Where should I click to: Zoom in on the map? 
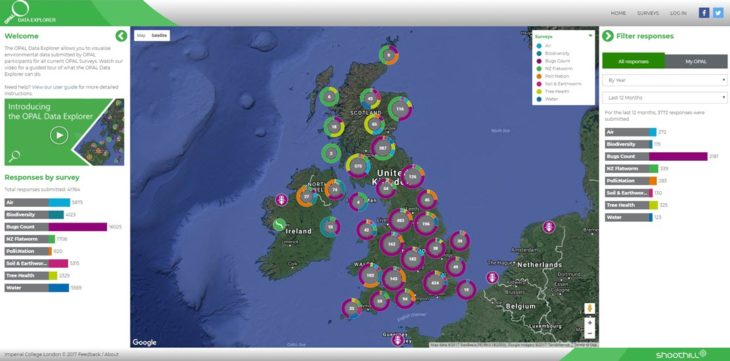tap(589, 323)
